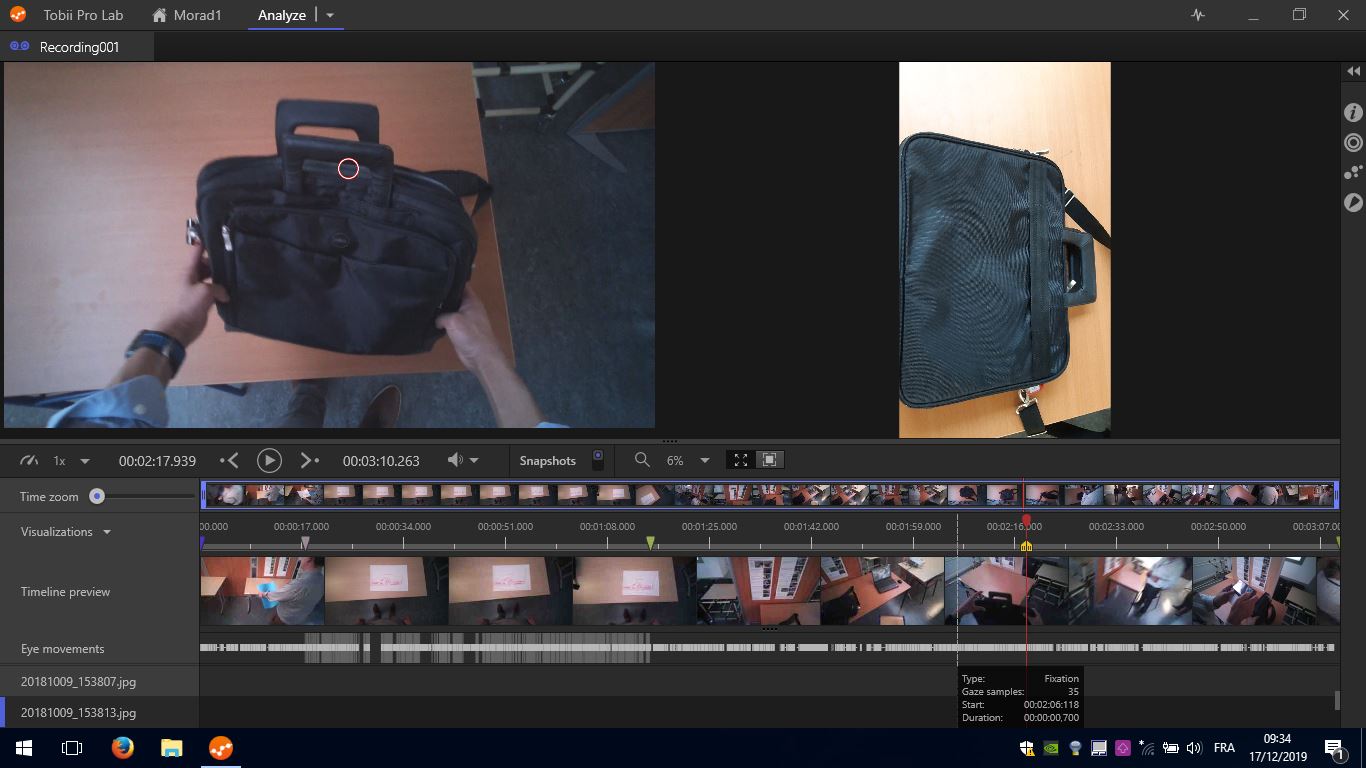Click the Time zoom label
The image size is (1366, 768).
(x=49, y=497)
